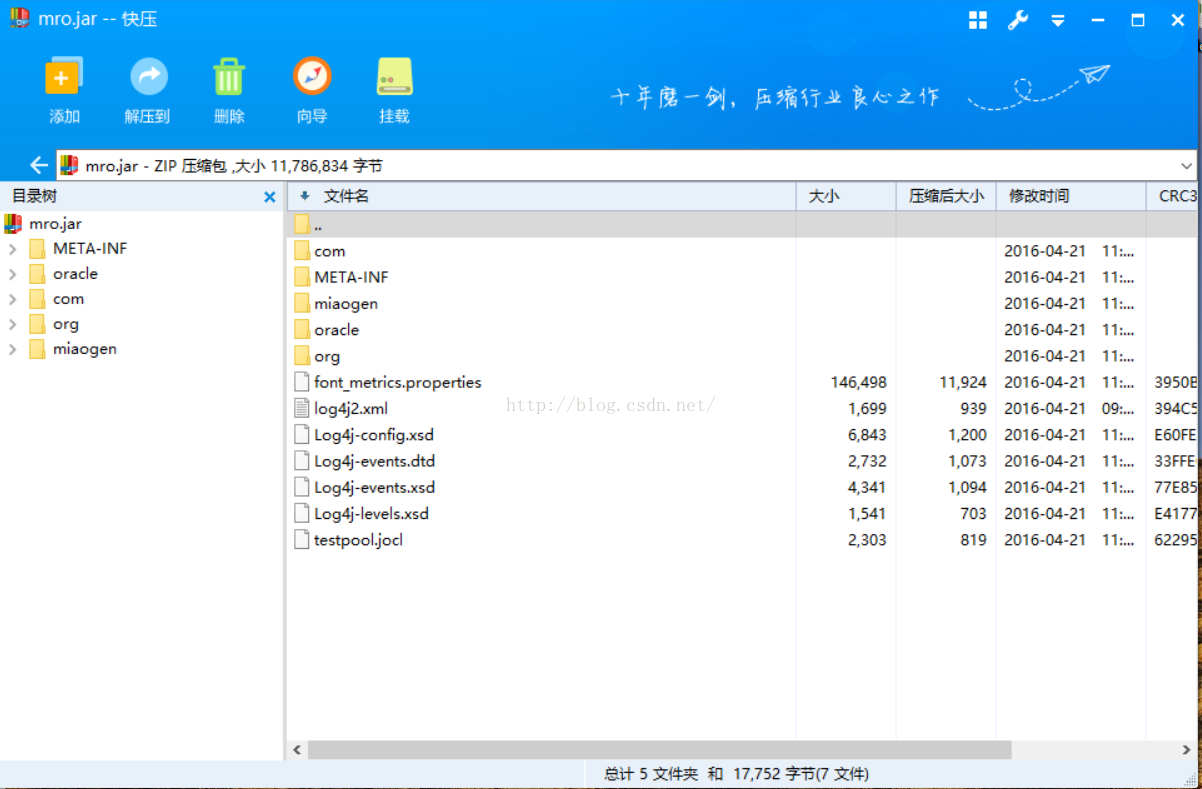The width and height of the screenshot is (1202, 789).
Task: Select the META-INF folder in the file list
Action: 742,277
